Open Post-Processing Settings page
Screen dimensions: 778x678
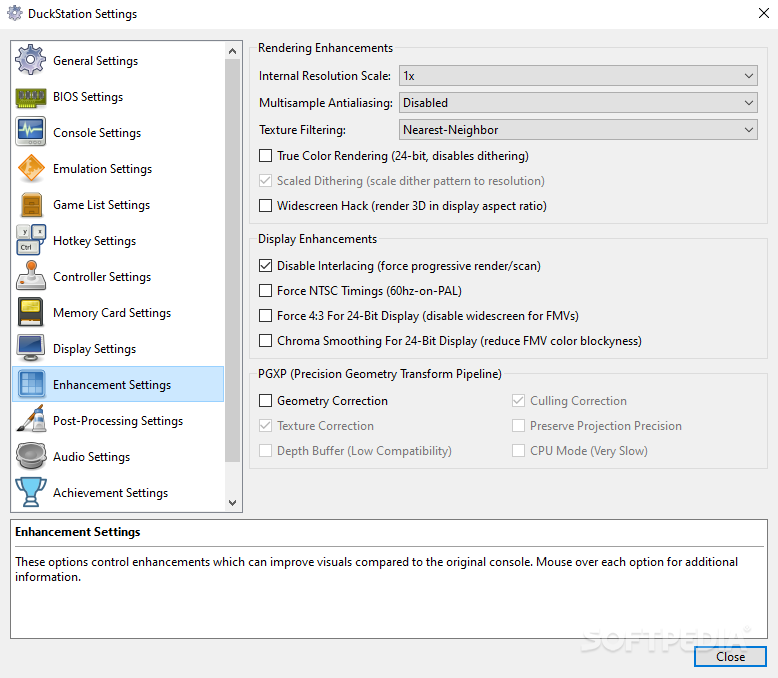click(118, 420)
